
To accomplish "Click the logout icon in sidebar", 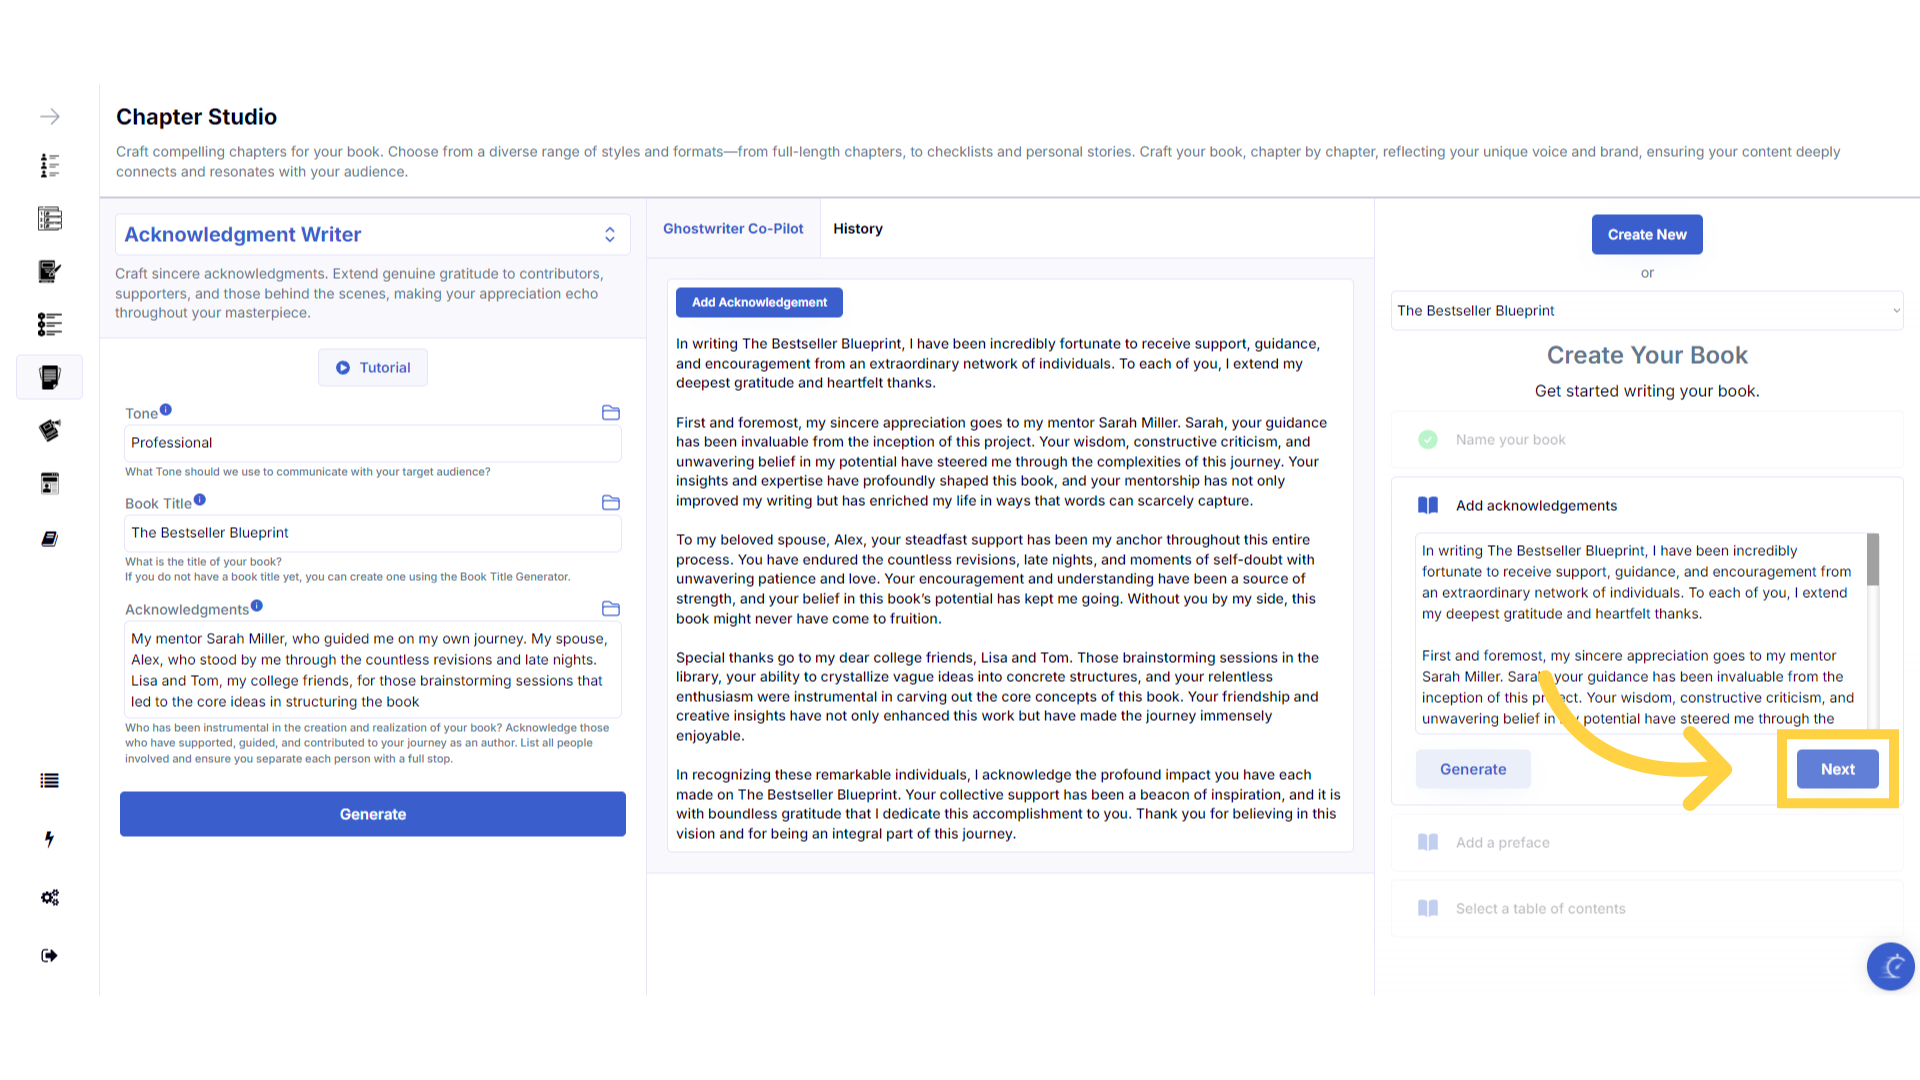I will 49,956.
